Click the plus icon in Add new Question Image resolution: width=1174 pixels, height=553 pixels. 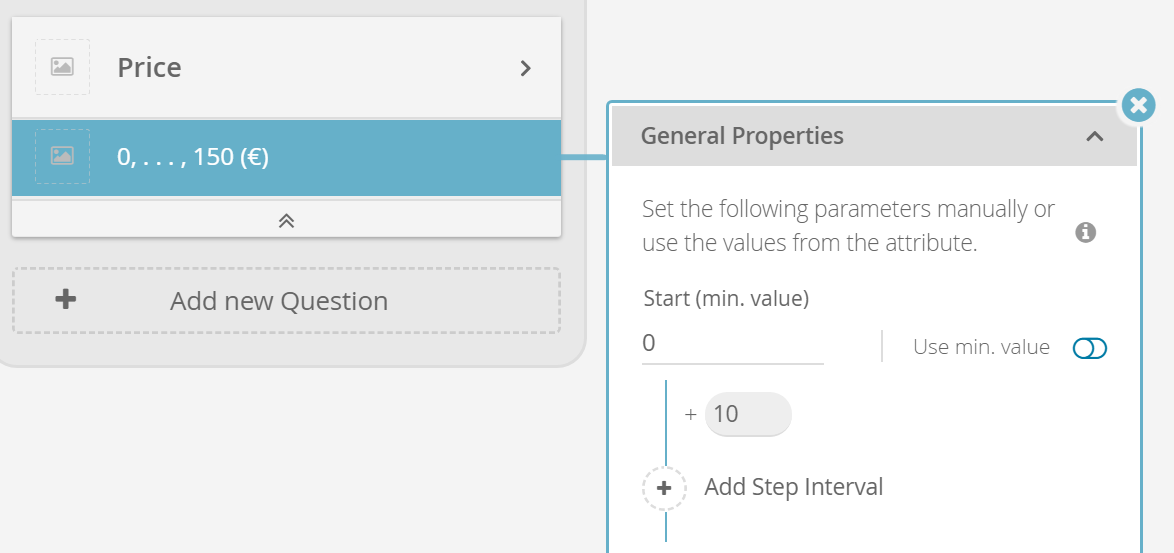point(66,300)
